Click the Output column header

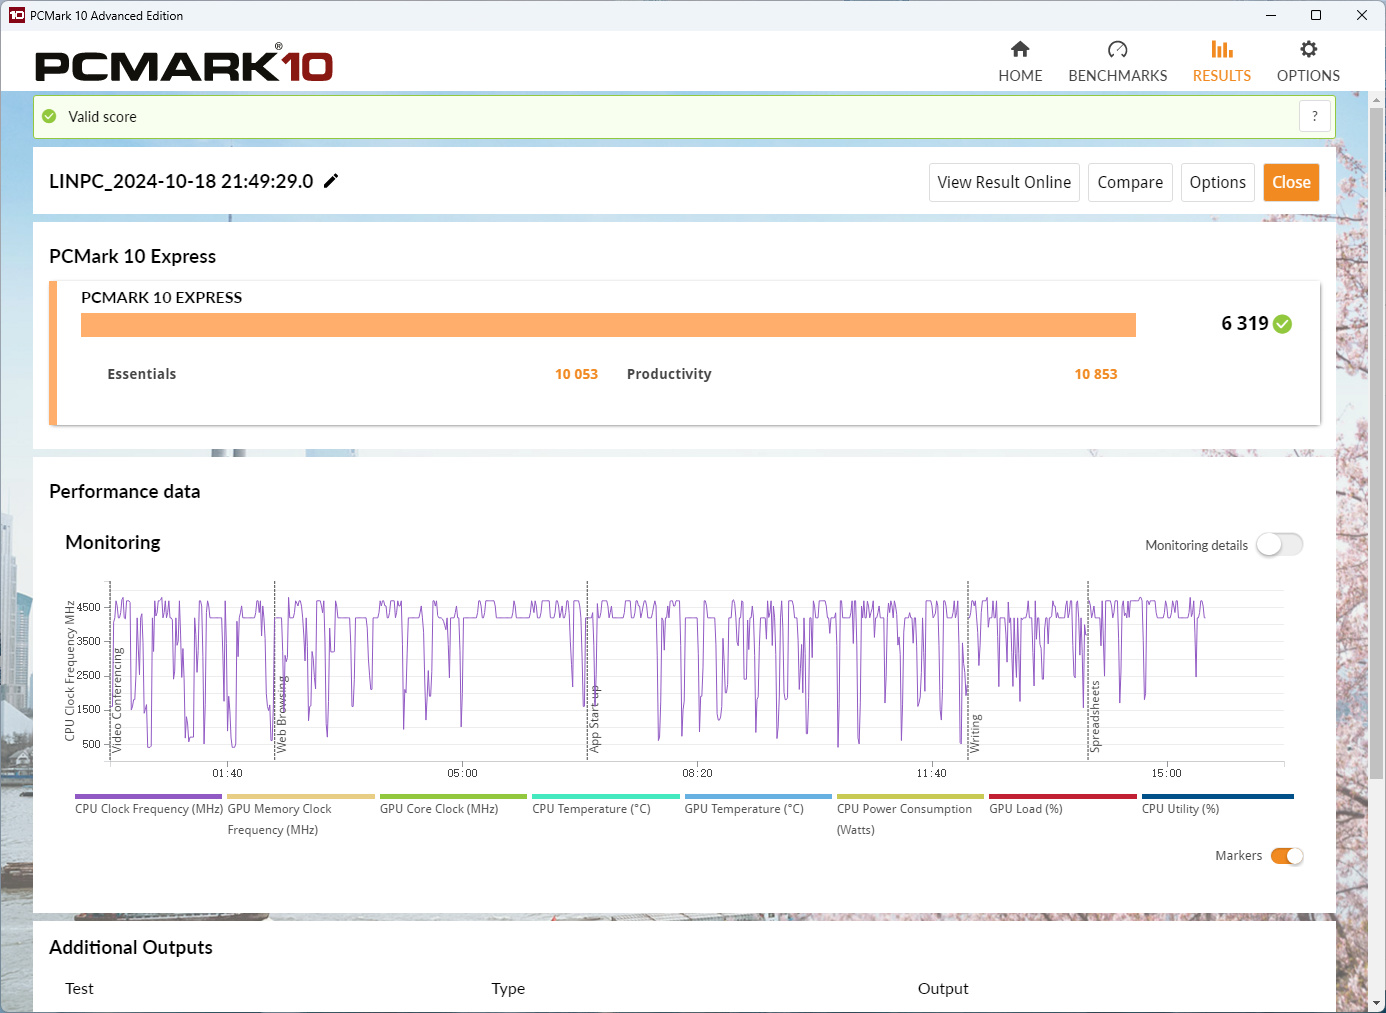click(943, 988)
